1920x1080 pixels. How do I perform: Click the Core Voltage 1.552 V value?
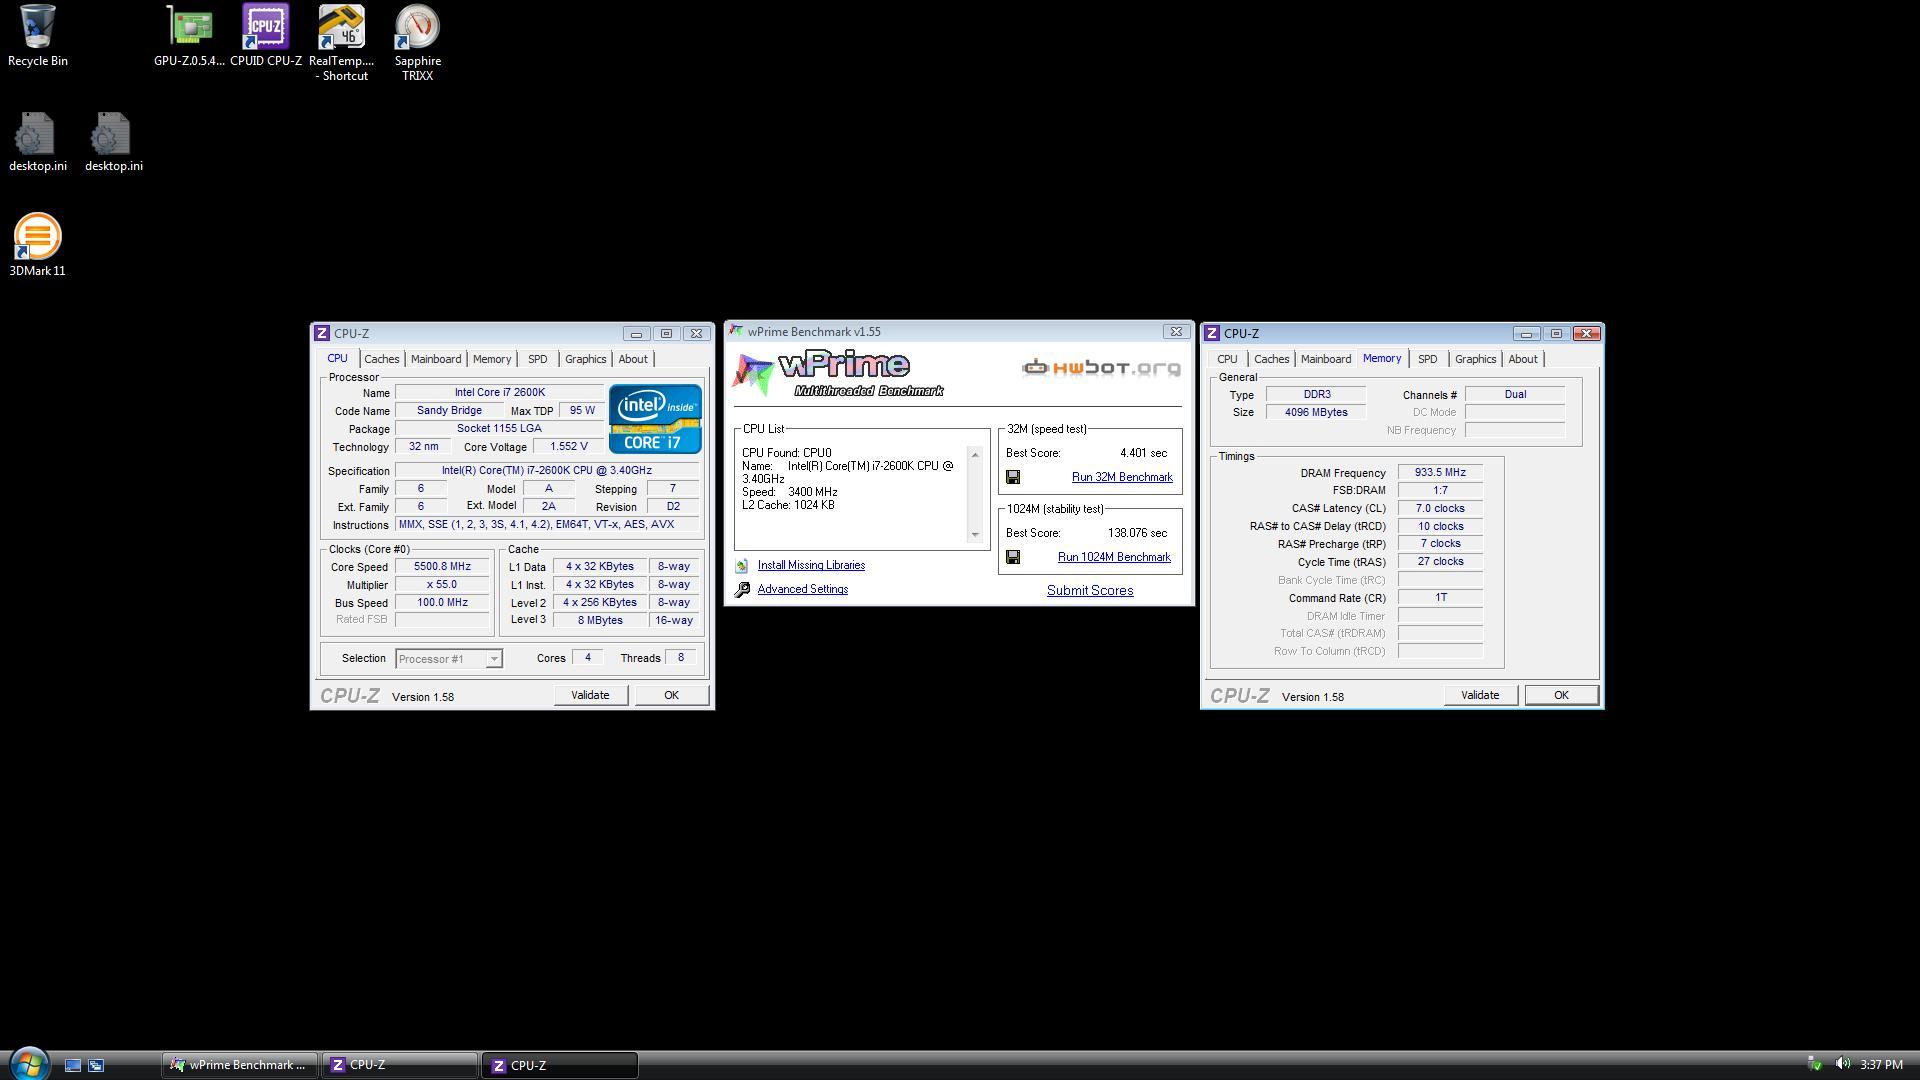[x=568, y=447]
